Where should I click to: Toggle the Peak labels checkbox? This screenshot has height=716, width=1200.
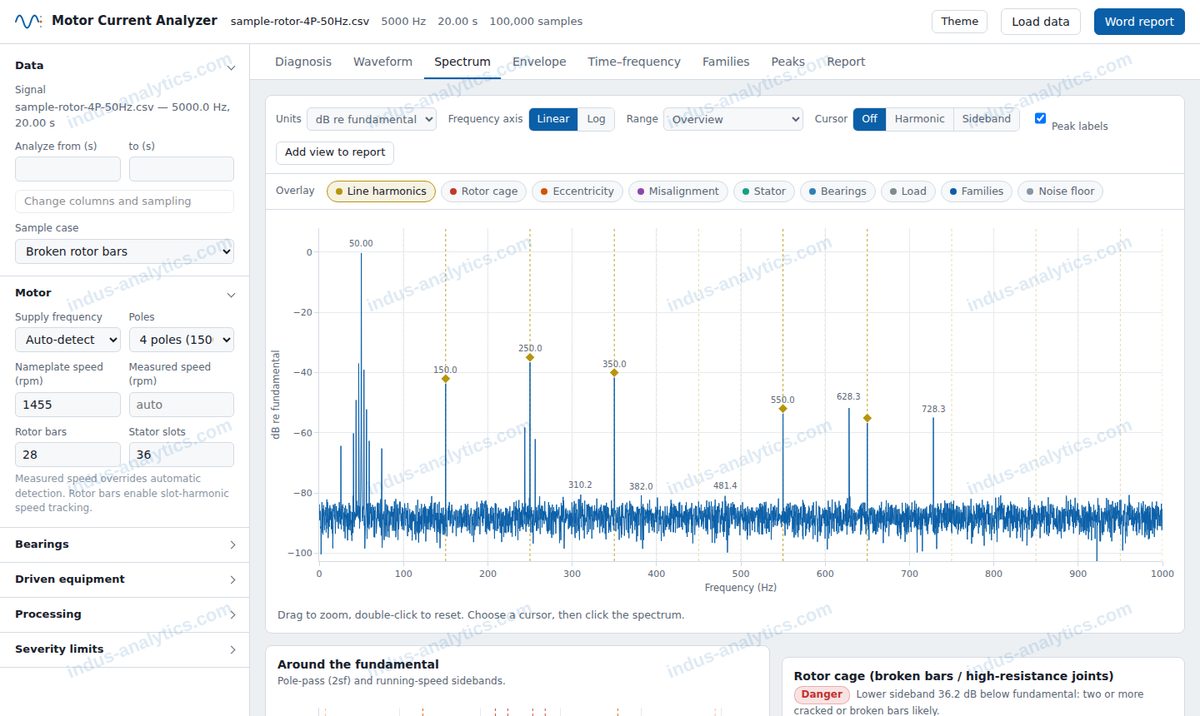point(1041,118)
